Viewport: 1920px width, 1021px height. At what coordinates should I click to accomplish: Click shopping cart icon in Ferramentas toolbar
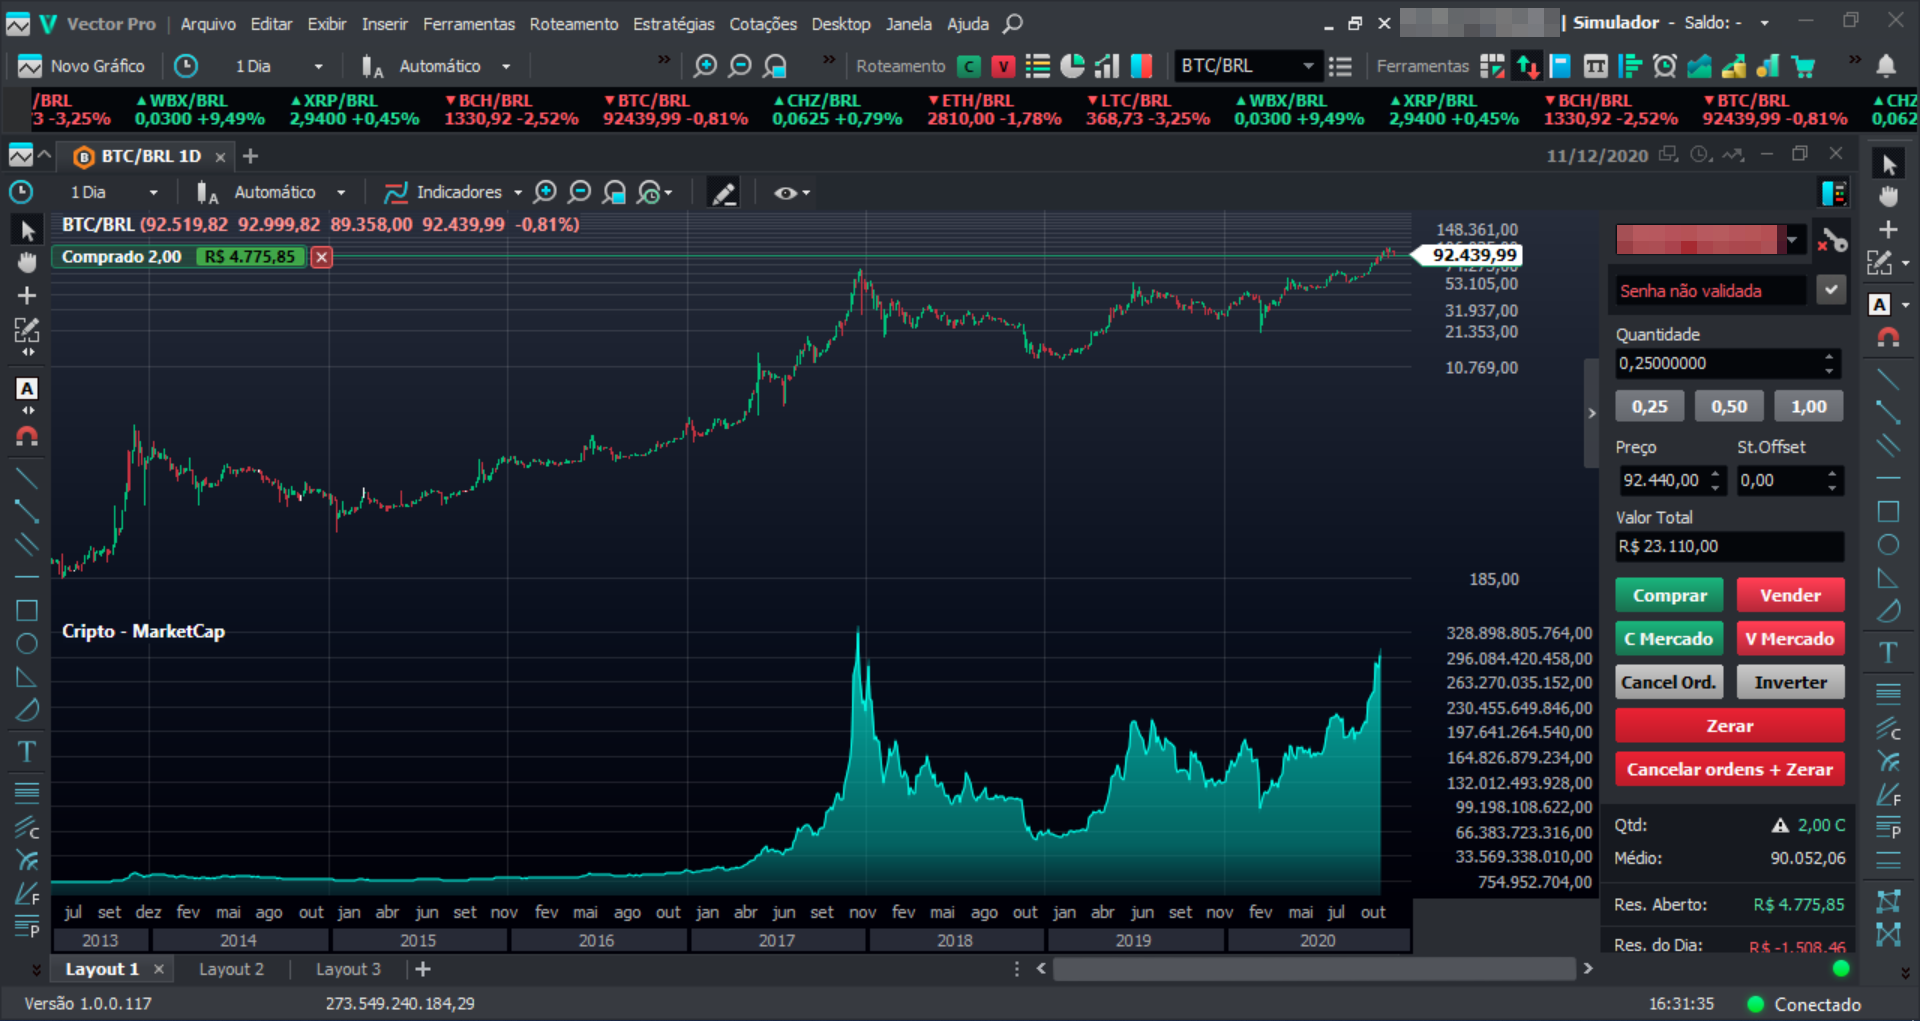click(x=1803, y=66)
